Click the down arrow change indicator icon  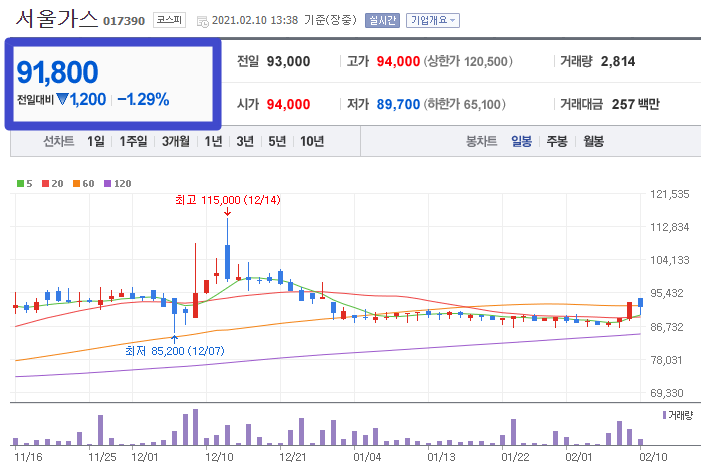tap(63, 99)
